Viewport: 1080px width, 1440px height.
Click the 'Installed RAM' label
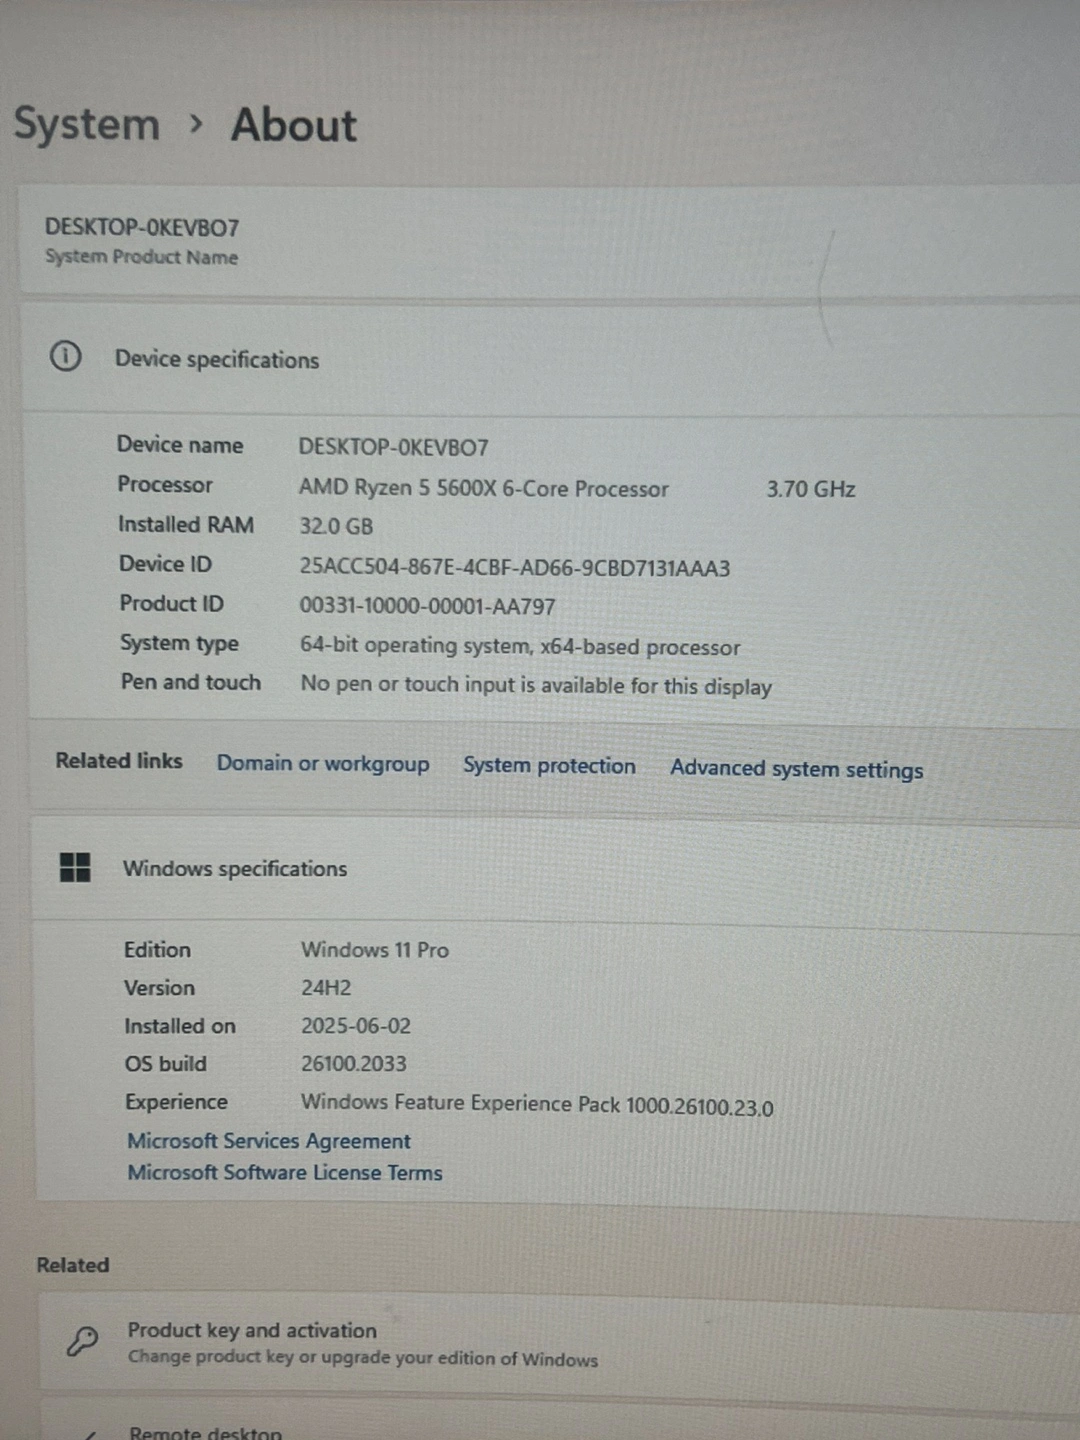pos(186,525)
